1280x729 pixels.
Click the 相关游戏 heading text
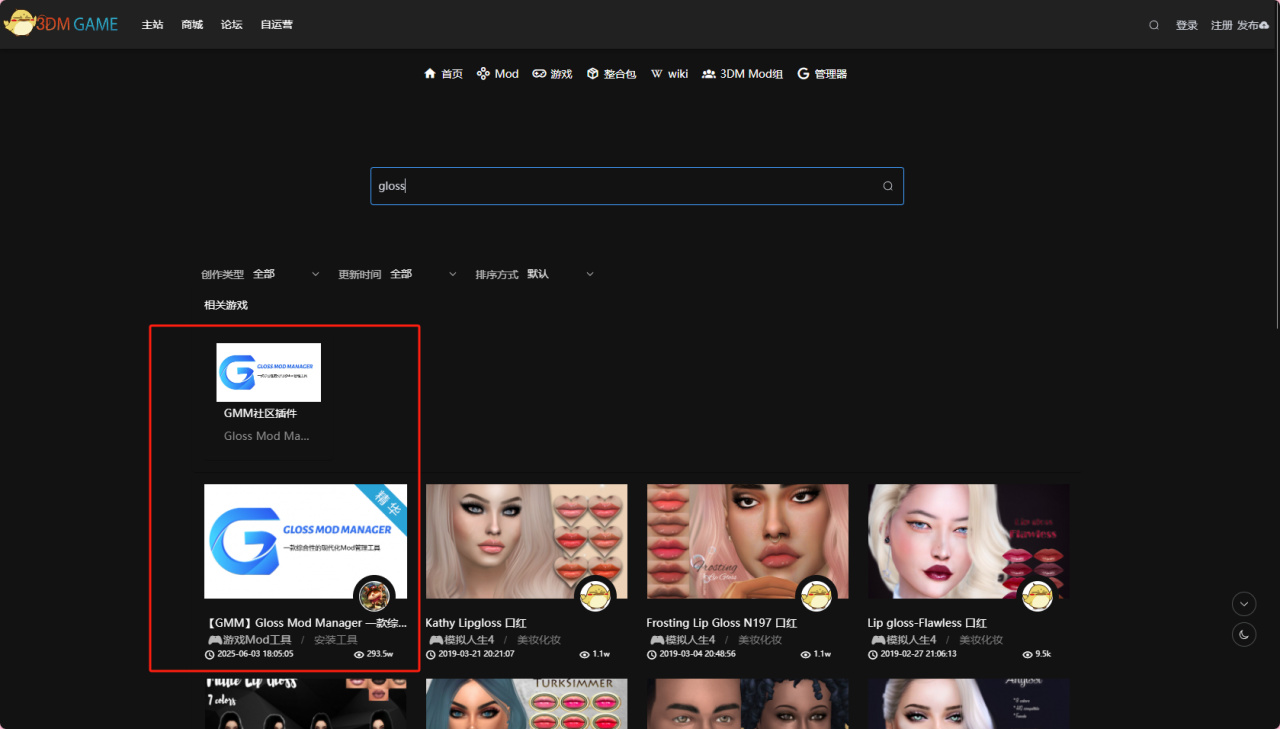click(x=226, y=305)
